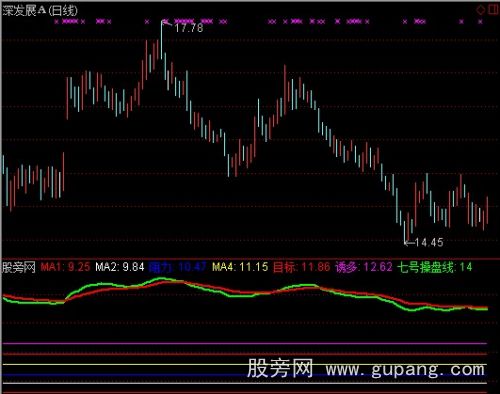Click the purple horizontal 诱多 line
The width and height of the screenshot is (500, 394).
click(x=245, y=343)
